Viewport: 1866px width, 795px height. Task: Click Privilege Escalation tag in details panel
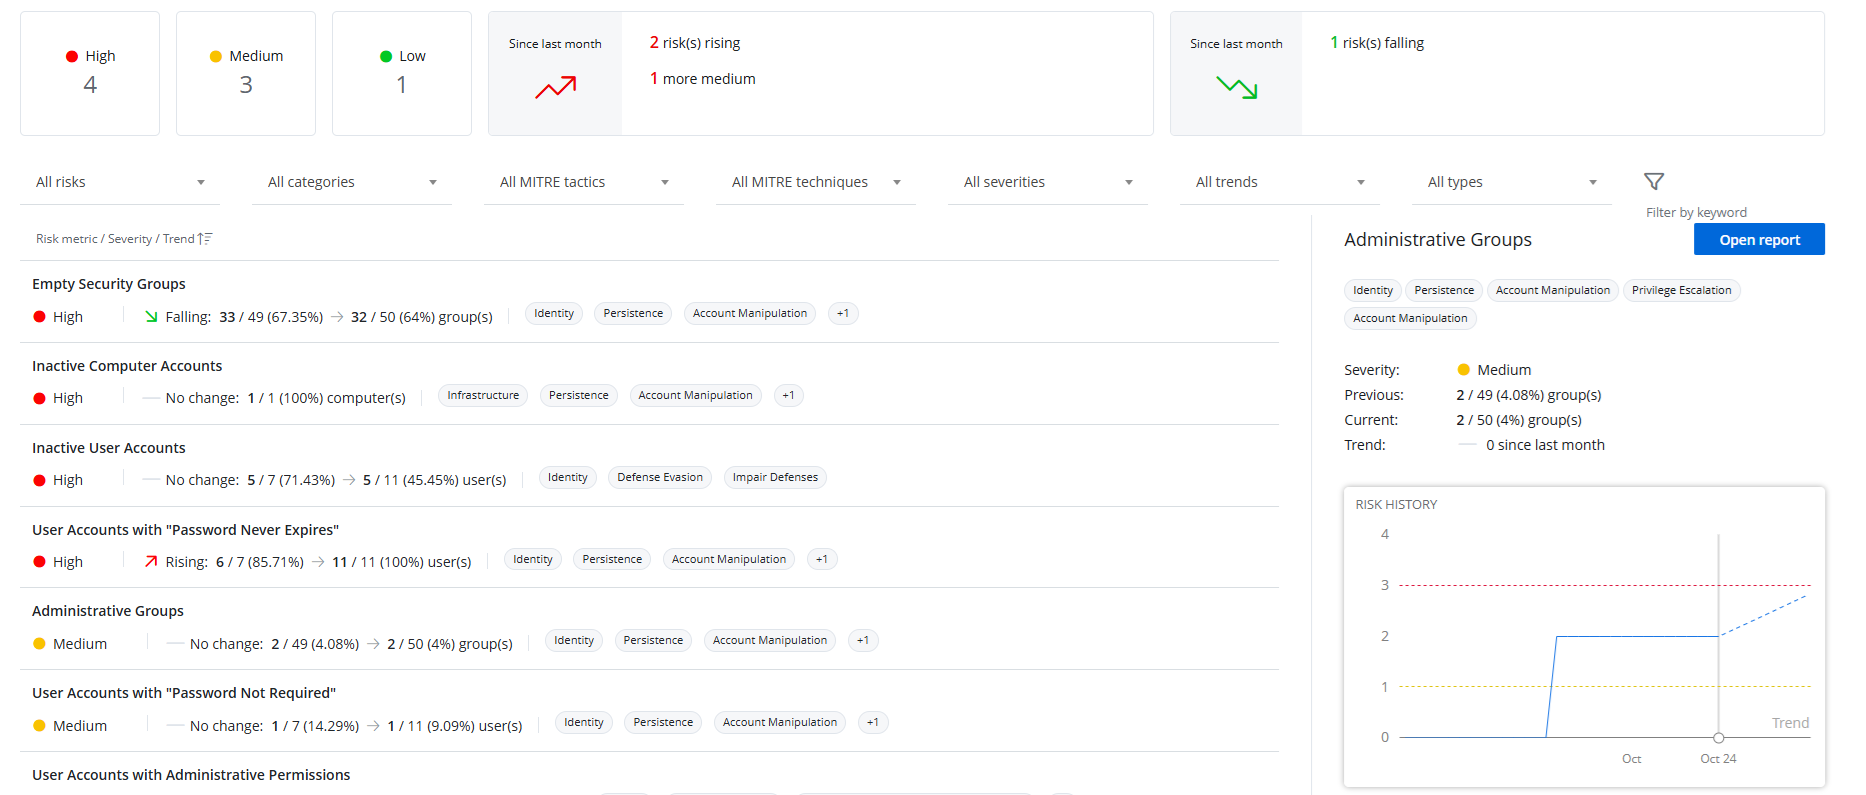(1681, 290)
